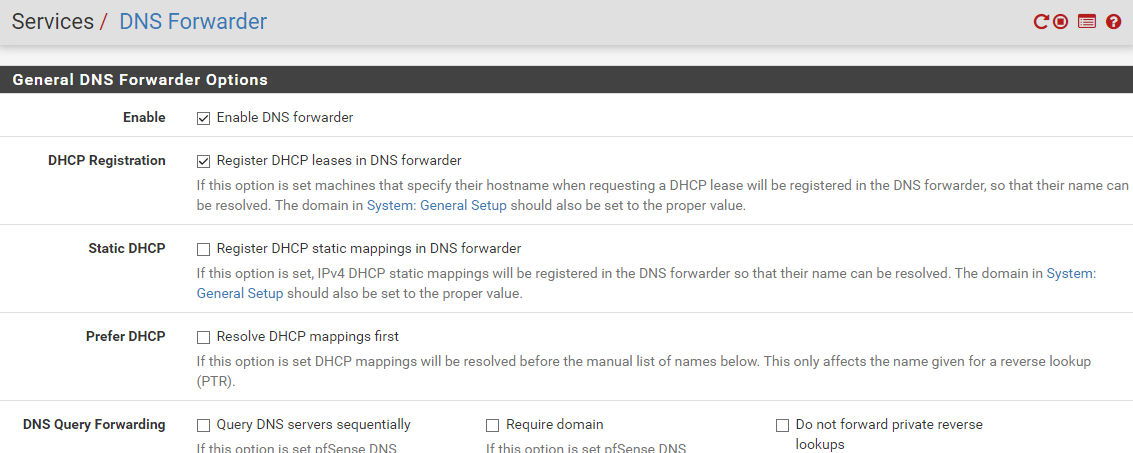Click the Prefer DHCP row label
The width and height of the screenshot is (1133, 453).
point(125,337)
